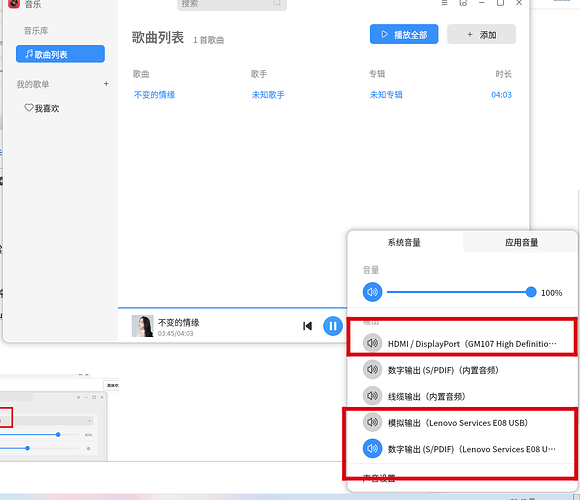Add a new playlist with plus icon
This screenshot has width=580, height=500.
[106, 84]
